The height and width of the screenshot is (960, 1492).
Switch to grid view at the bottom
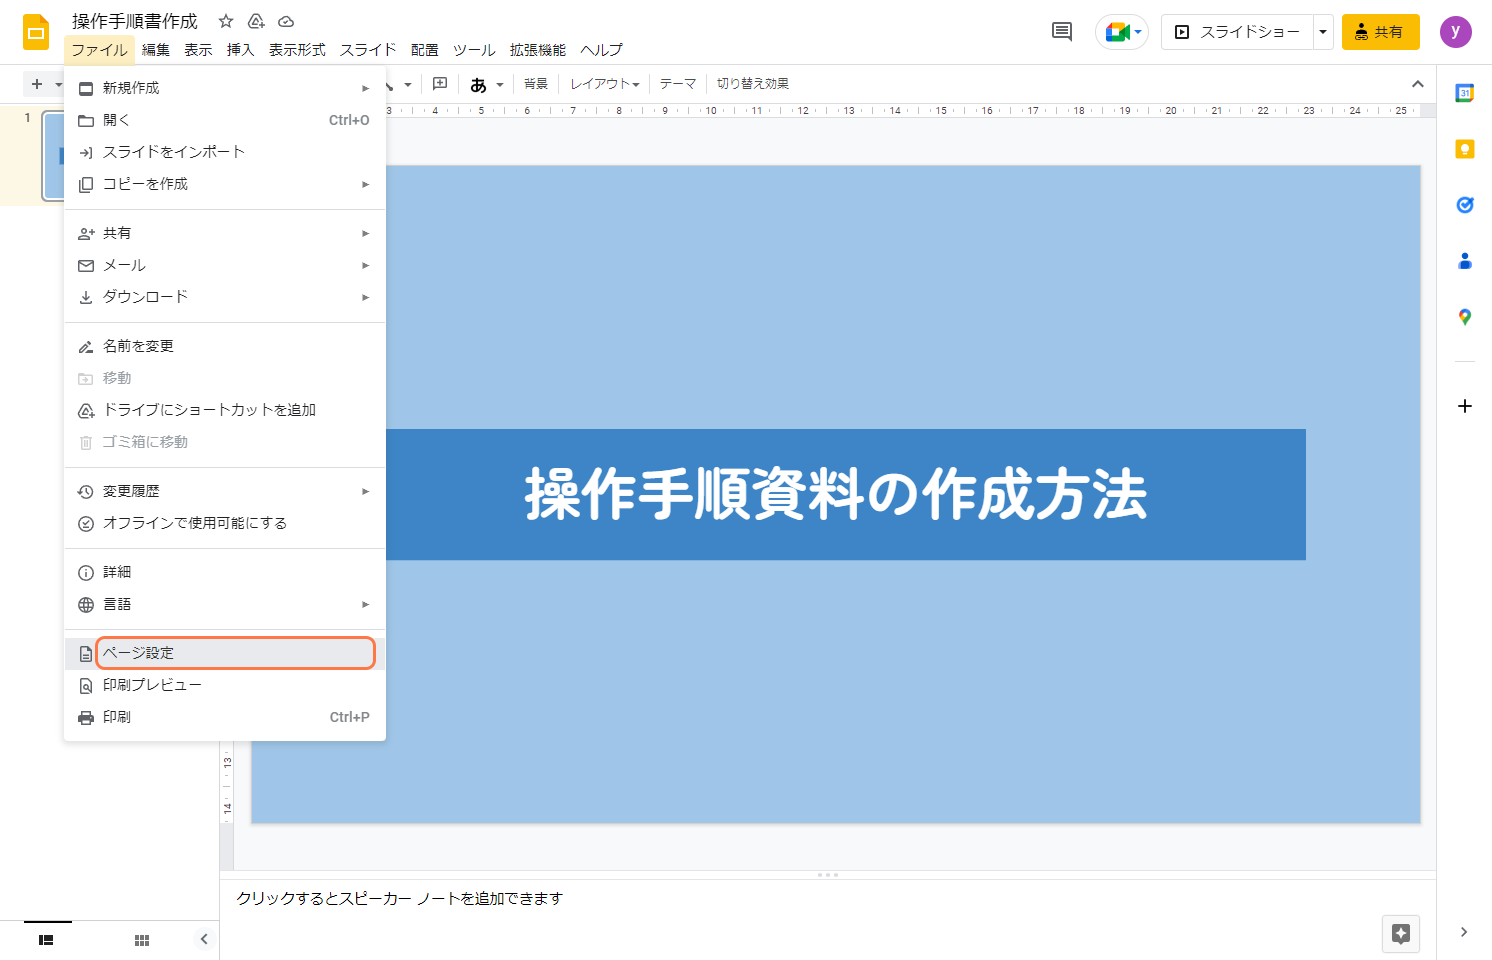pyautogui.click(x=142, y=940)
